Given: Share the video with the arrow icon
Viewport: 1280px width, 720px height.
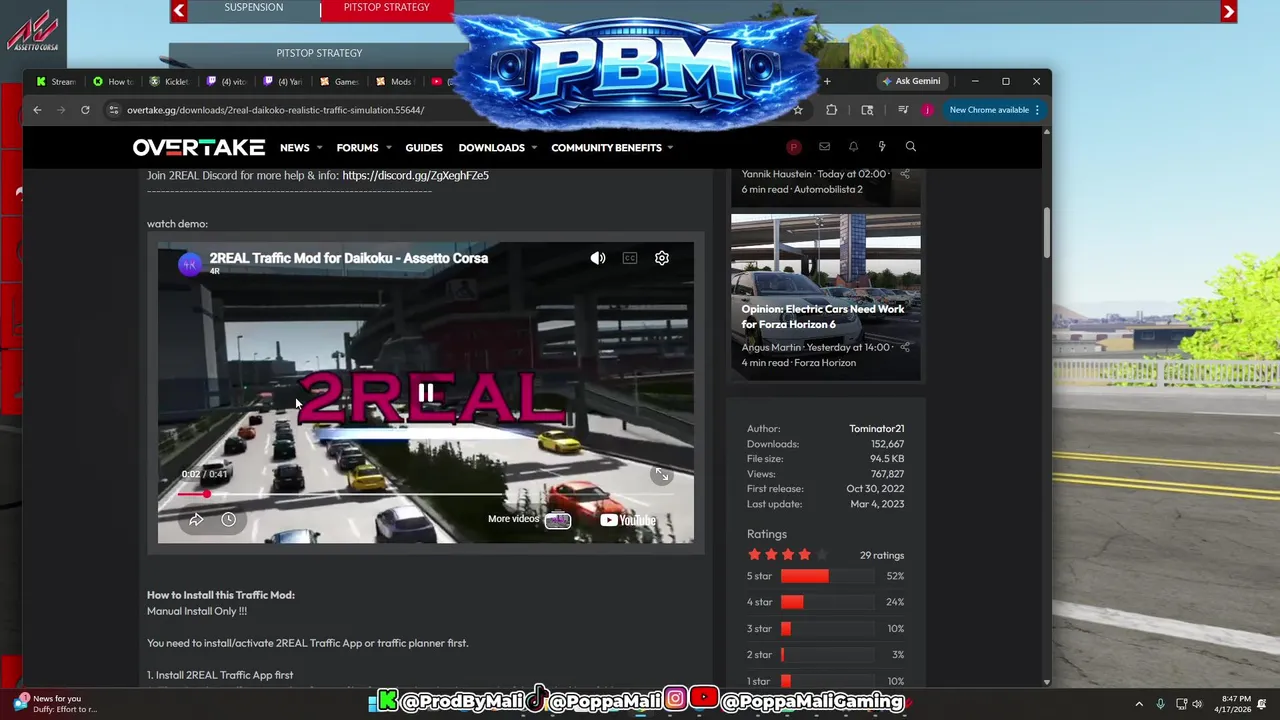Looking at the screenshot, I should 196,519.
